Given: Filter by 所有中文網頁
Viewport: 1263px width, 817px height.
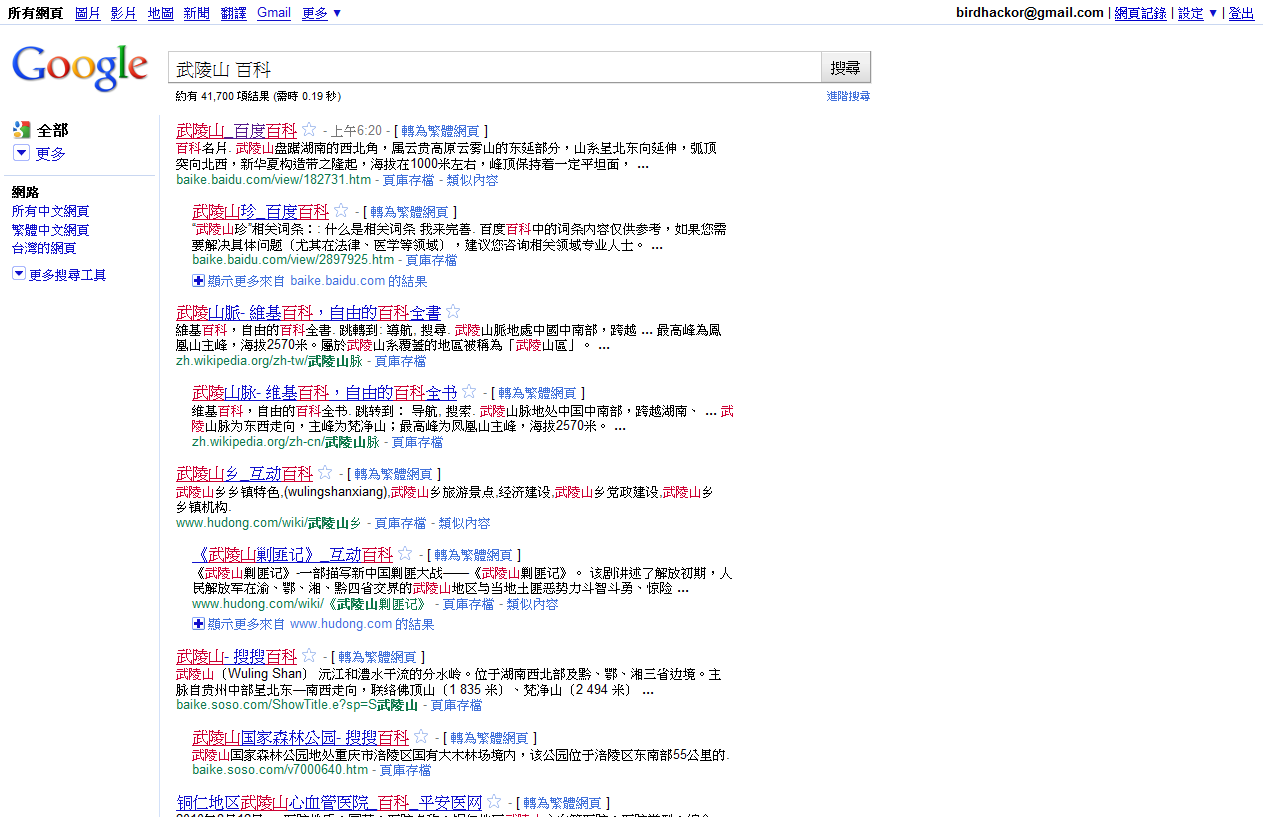Looking at the screenshot, I should pos(50,212).
